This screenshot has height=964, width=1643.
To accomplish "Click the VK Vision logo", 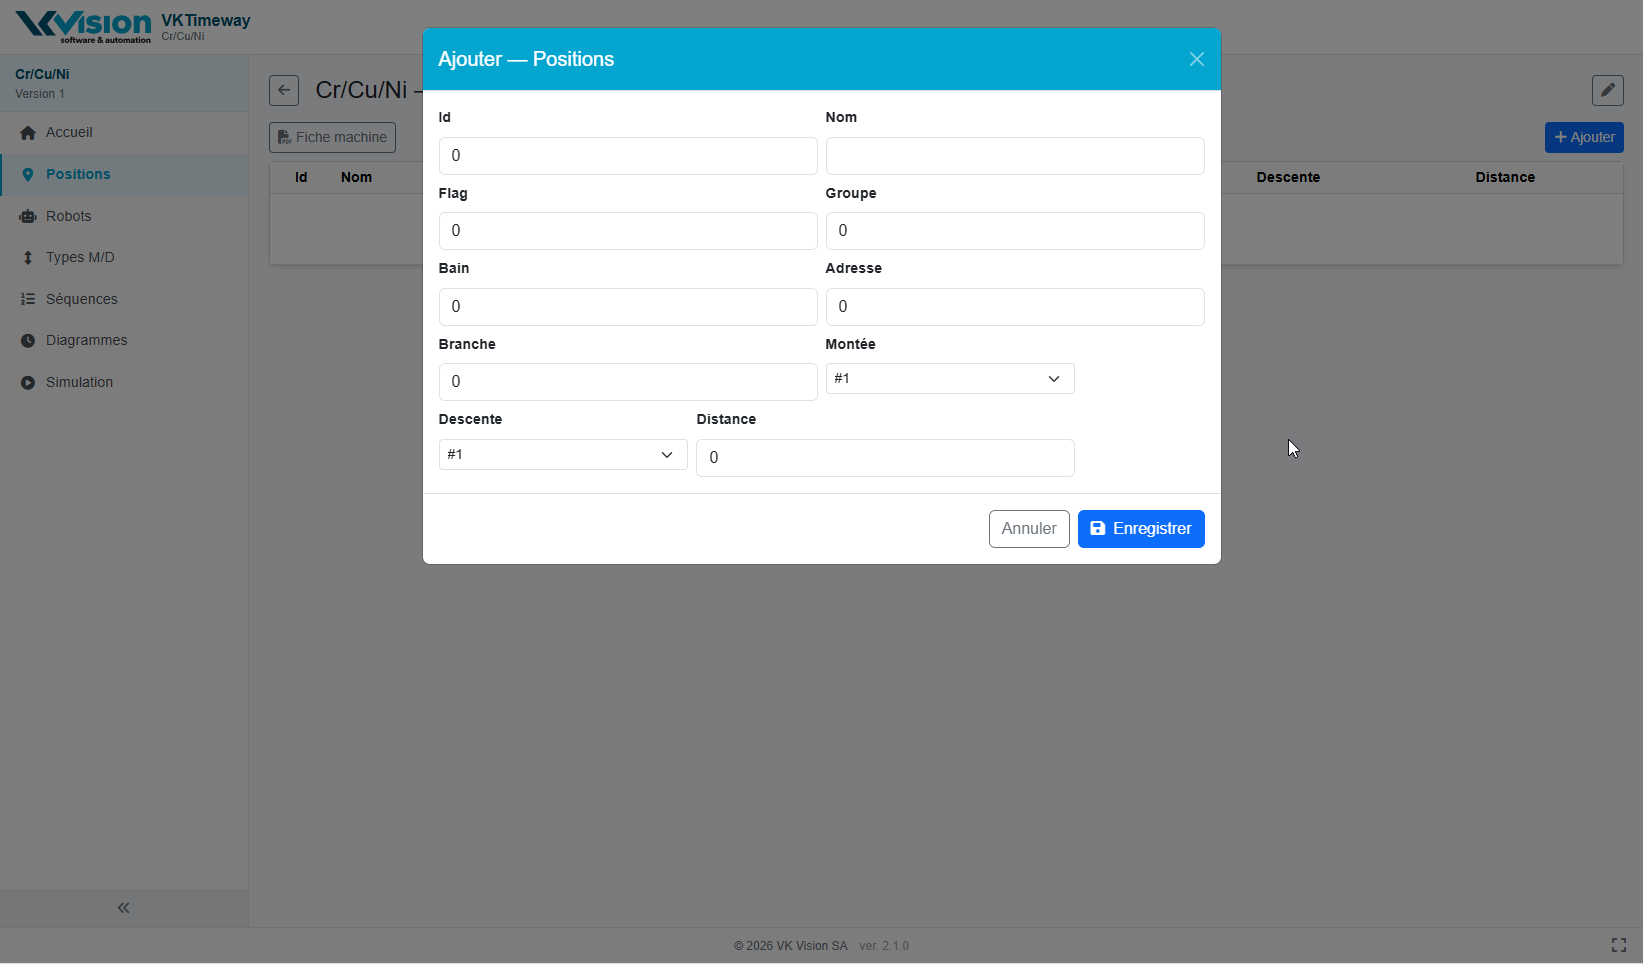I will (x=84, y=26).
